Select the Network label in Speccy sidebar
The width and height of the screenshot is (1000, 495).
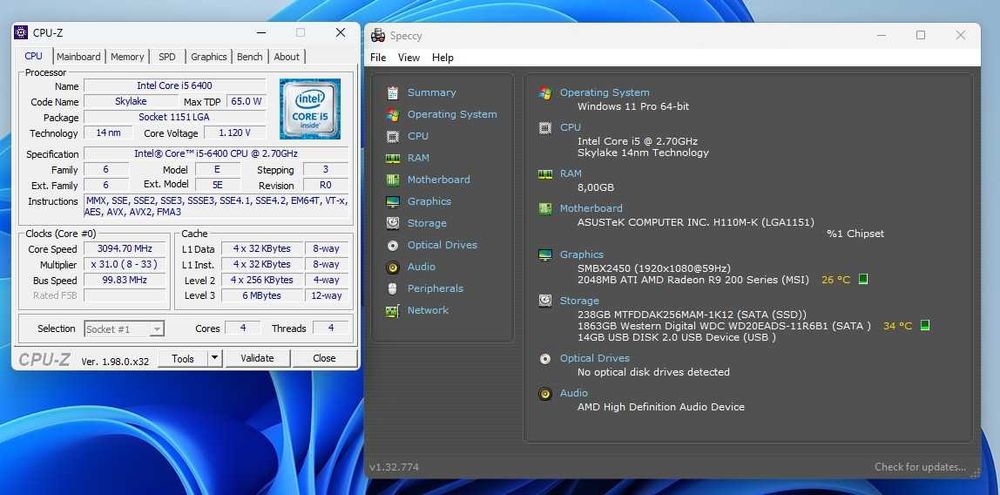click(x=428, y=310)
